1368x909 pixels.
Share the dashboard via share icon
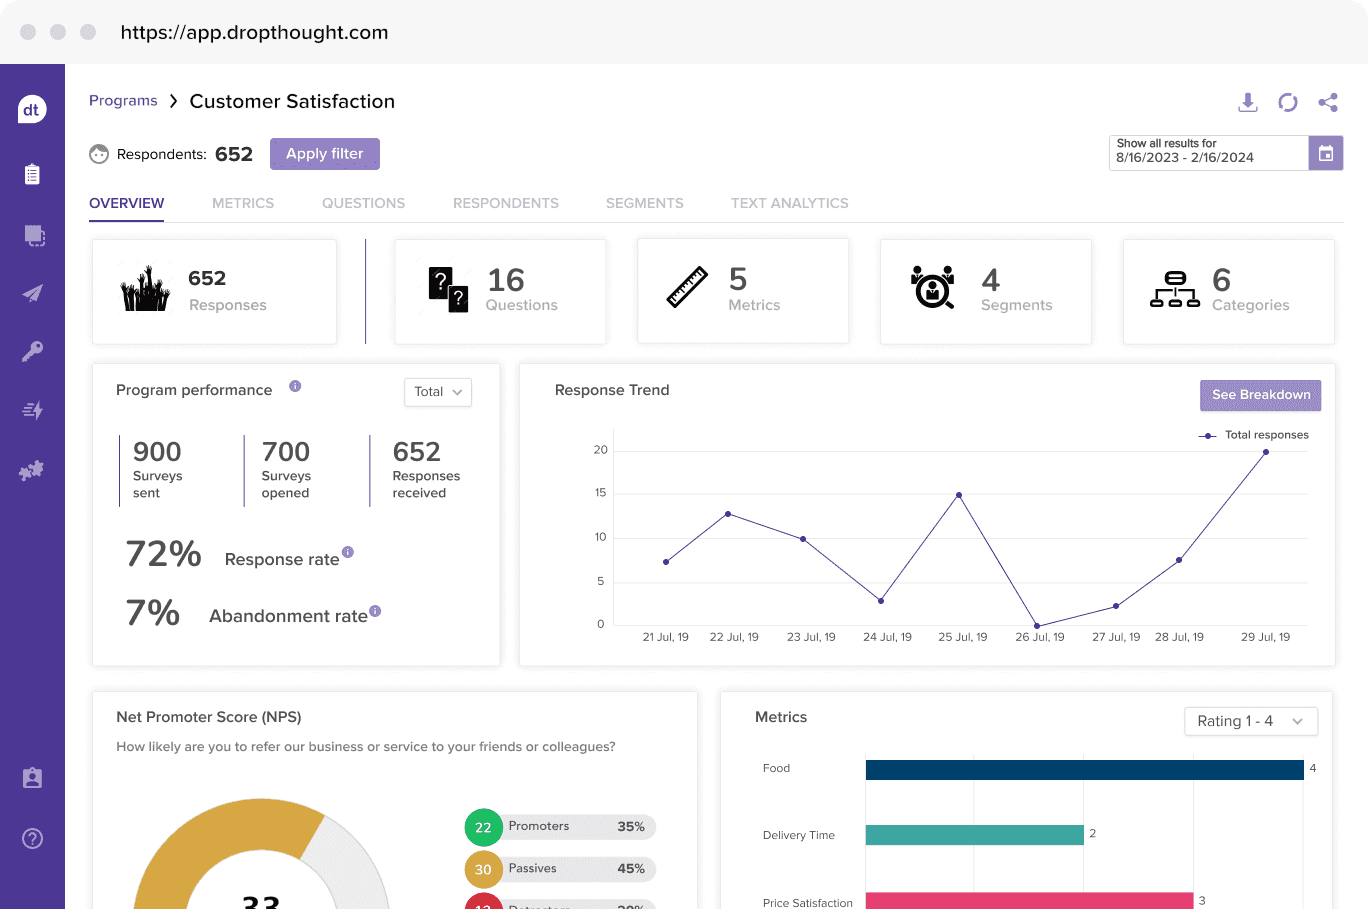click(1328, 102)
